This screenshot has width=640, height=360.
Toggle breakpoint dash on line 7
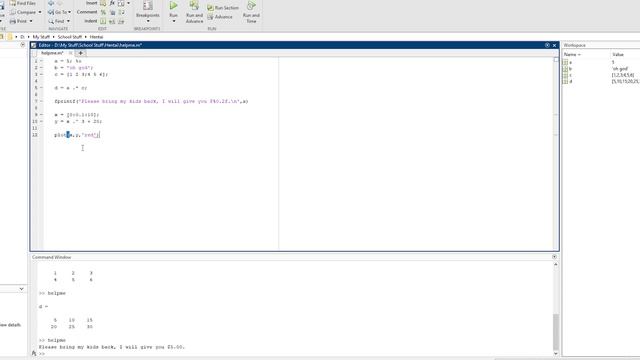pos(41,101)
